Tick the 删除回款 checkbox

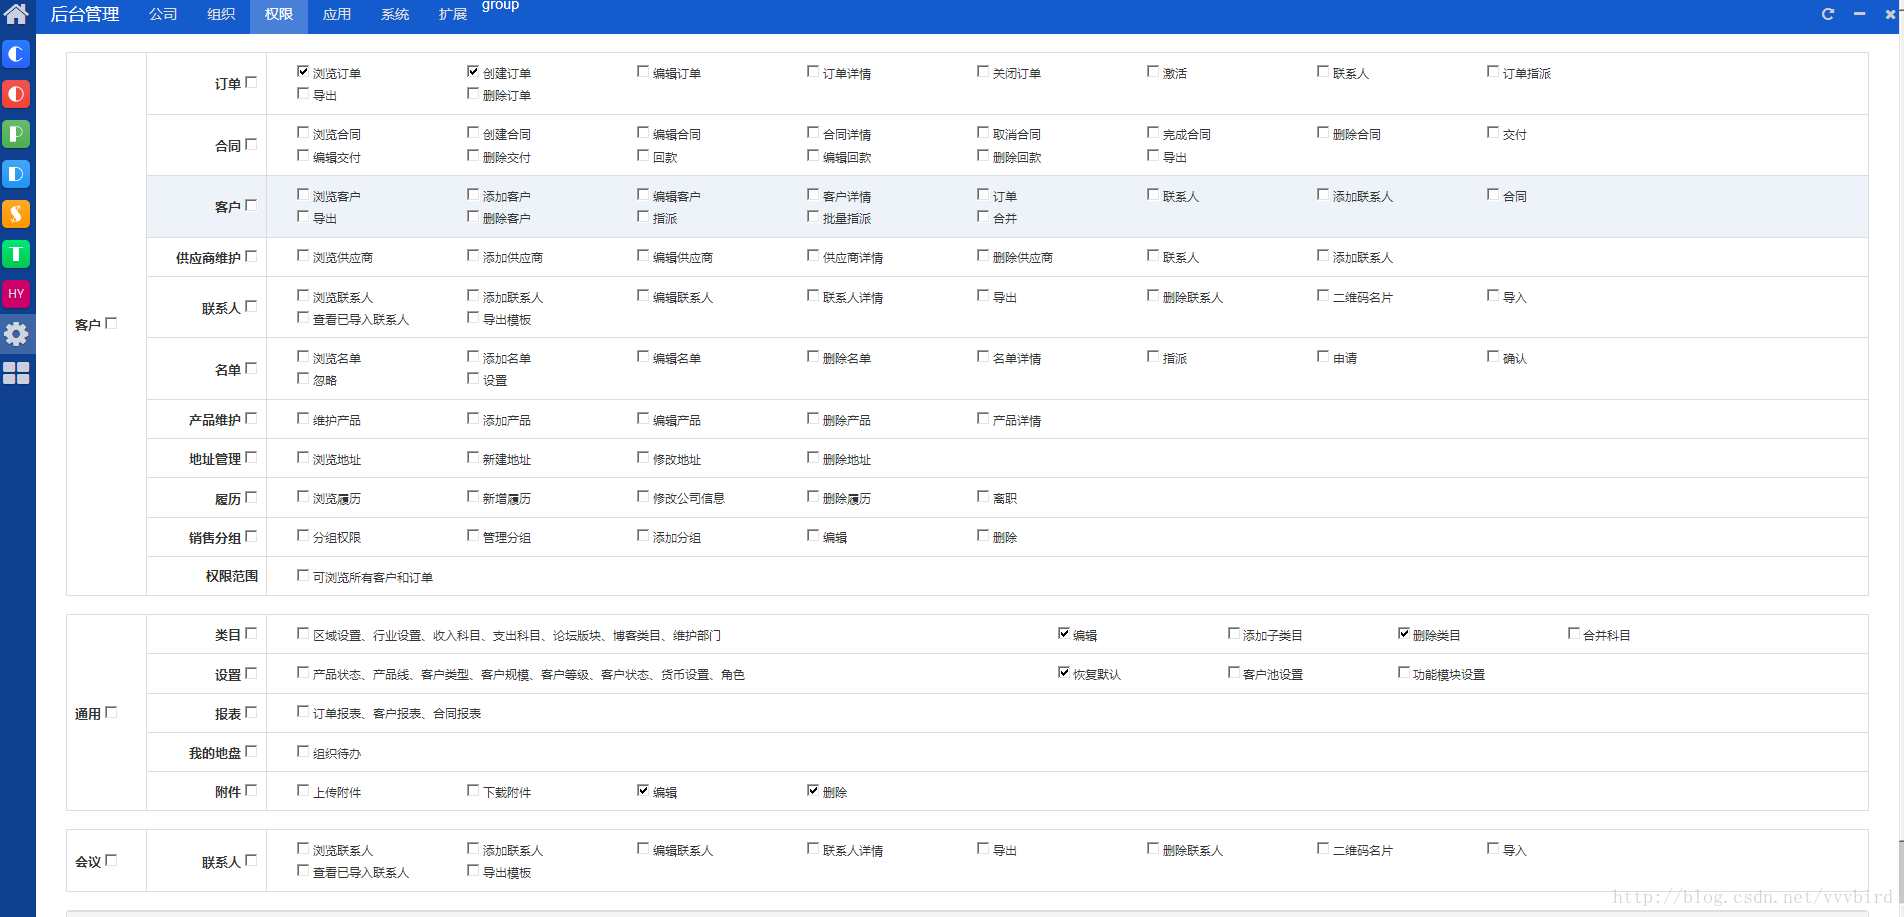(x=983, y=156)
